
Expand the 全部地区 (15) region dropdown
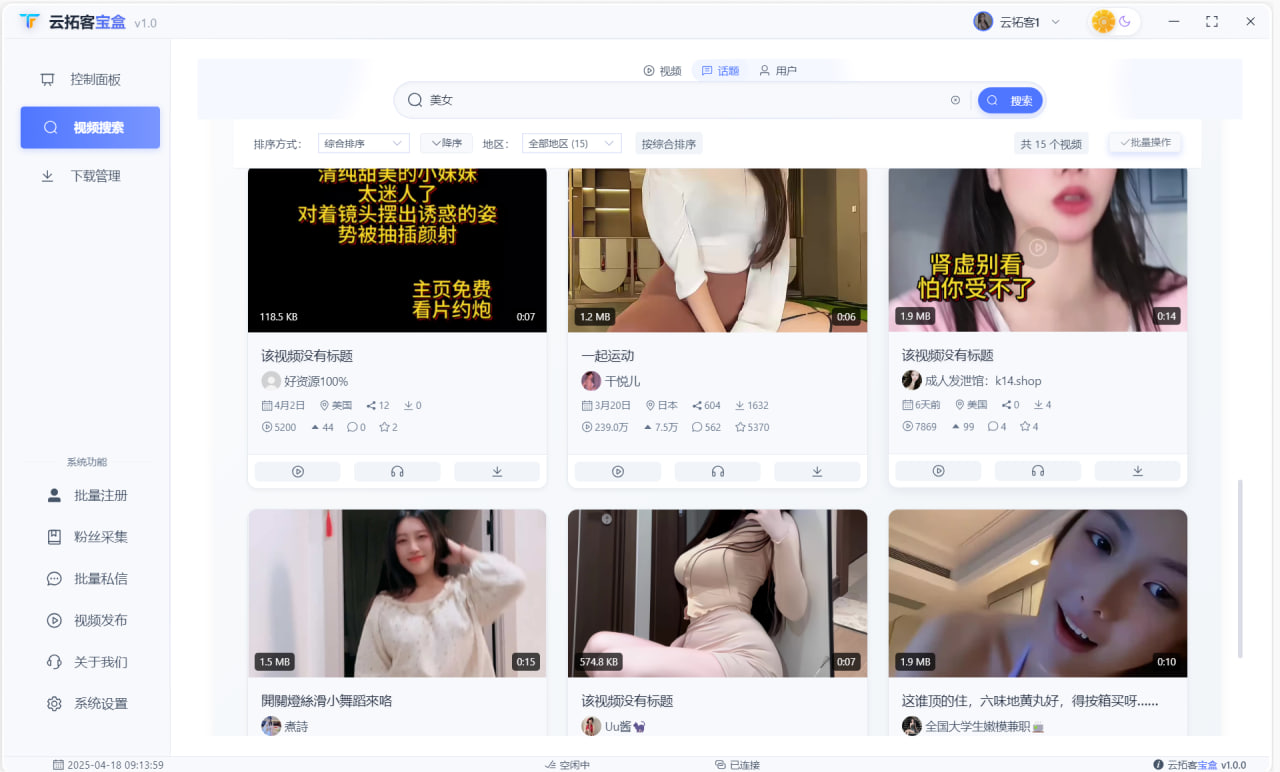[571, 142]
